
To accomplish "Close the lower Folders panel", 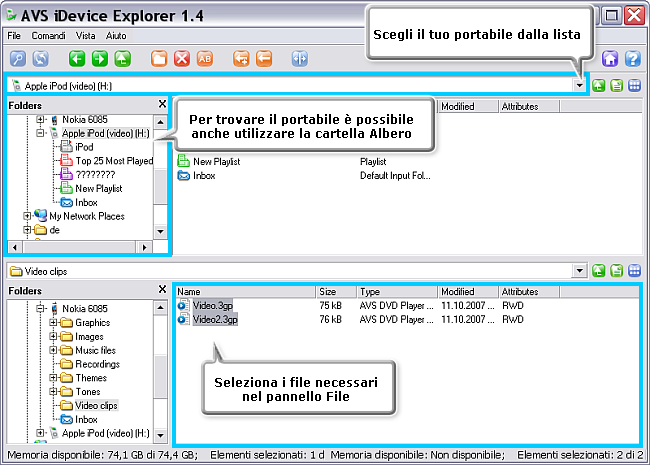I will point(162,289).
